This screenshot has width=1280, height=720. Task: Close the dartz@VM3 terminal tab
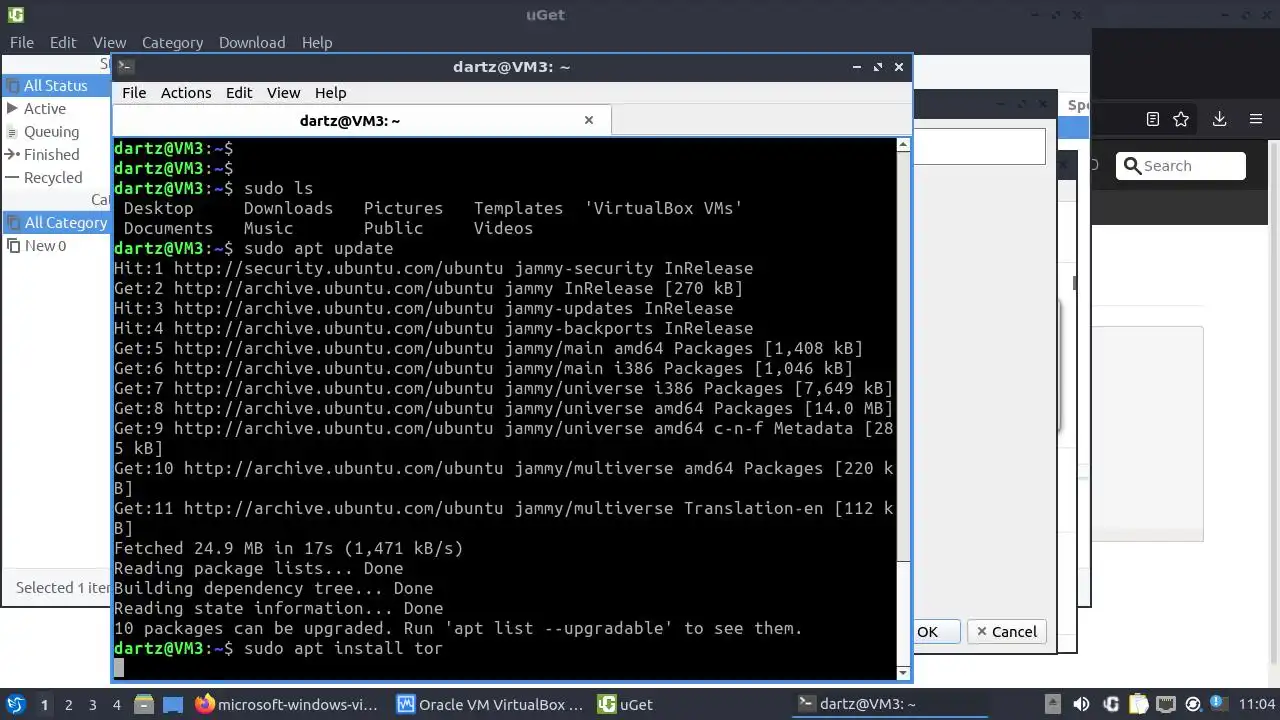coord(589,120)
